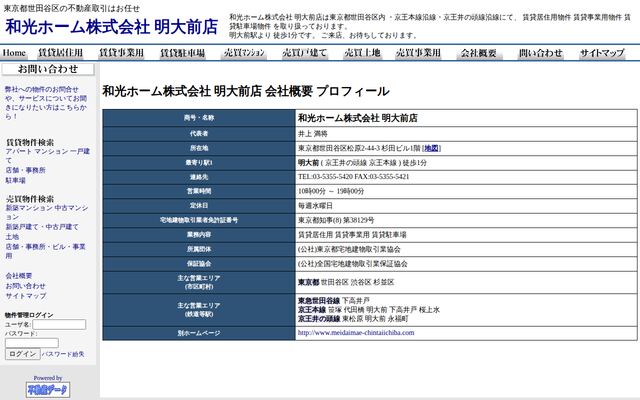Click the 不動産データ Powered by logo
The width and height of the screenshot is (640, 400).
point(48,389)
